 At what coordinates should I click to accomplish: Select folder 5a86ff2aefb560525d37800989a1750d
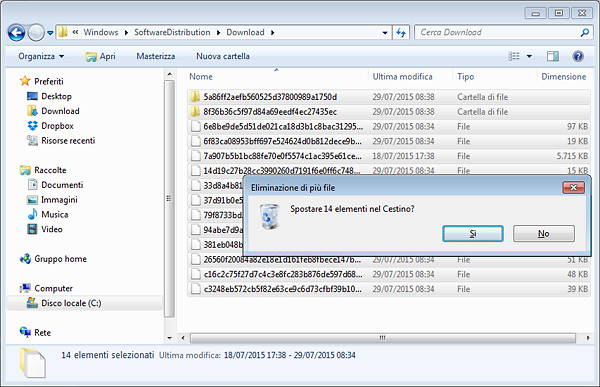point(389,97)
